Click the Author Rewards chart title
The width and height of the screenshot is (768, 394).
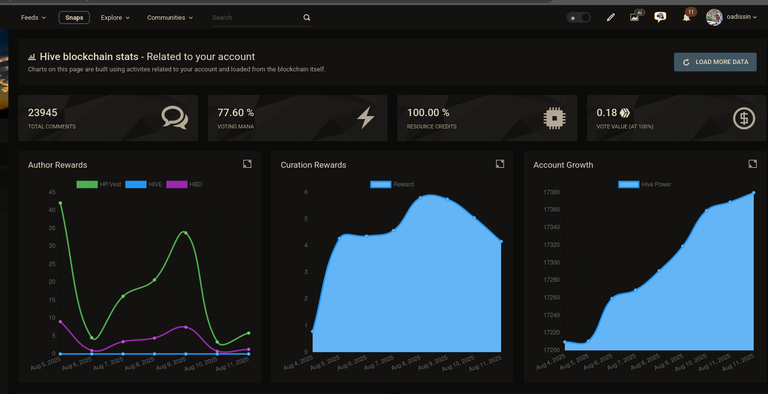click(57, 165)
